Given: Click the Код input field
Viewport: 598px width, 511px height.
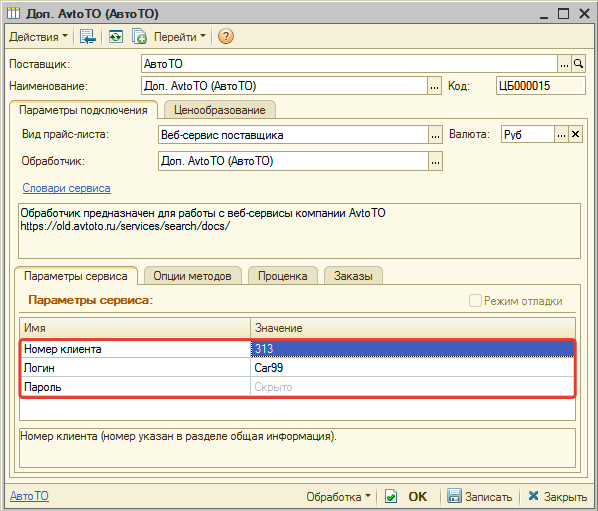Looking at the screenshot, I should coord(540,86).
